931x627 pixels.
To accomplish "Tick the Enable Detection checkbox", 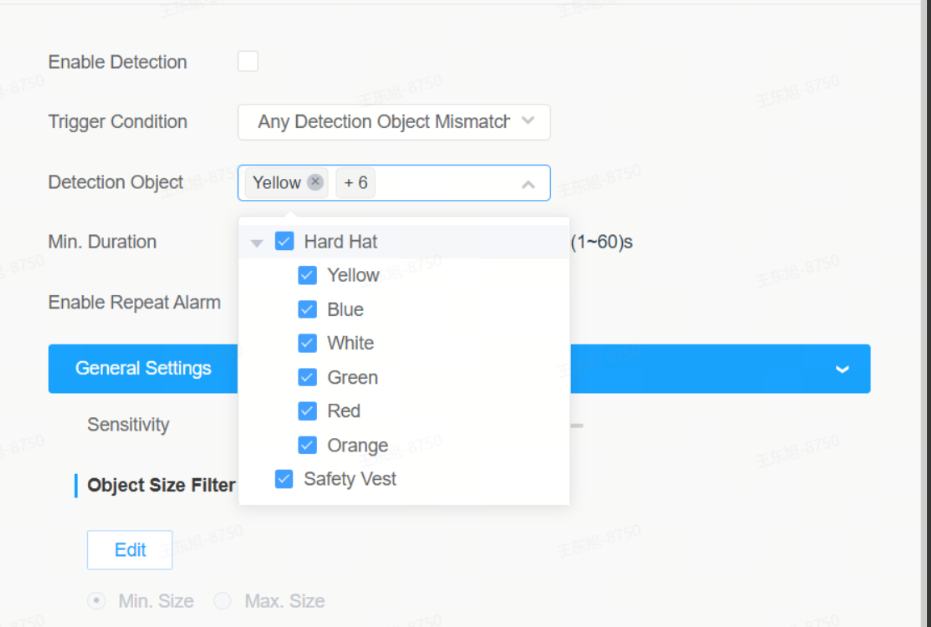I will click(x=248, y=61).
